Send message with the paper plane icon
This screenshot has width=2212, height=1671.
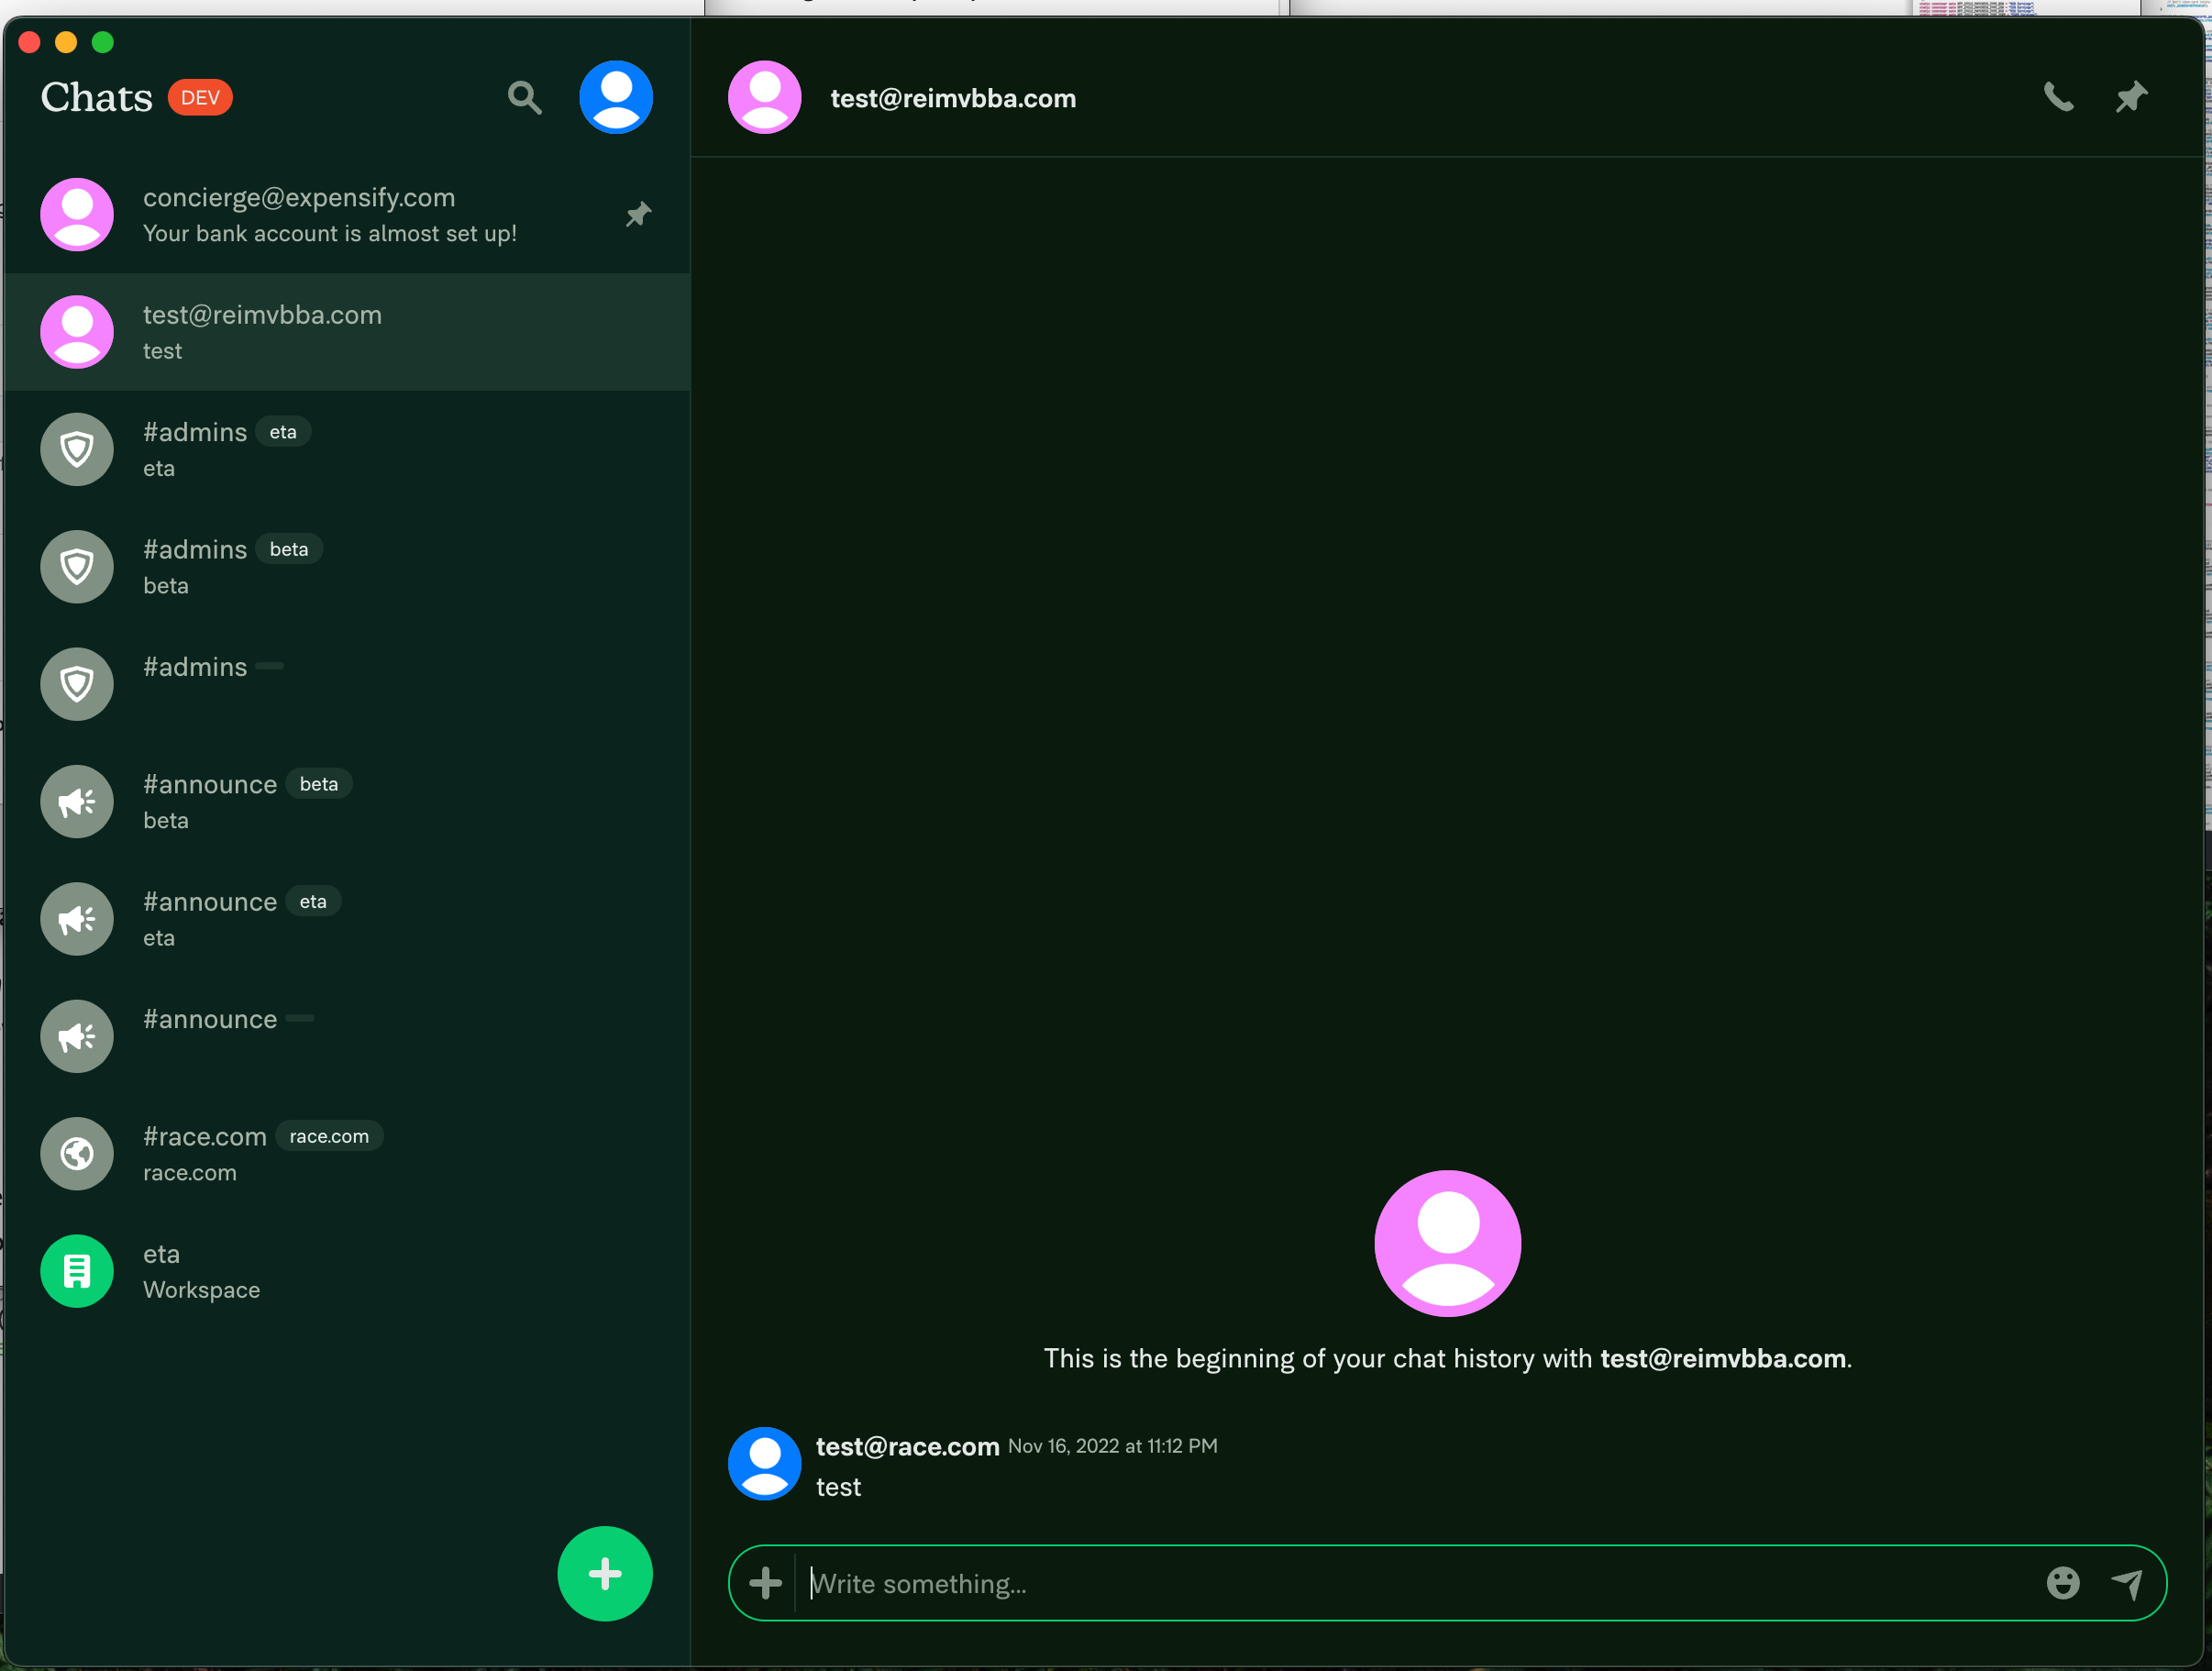tap(2127, 1582)
